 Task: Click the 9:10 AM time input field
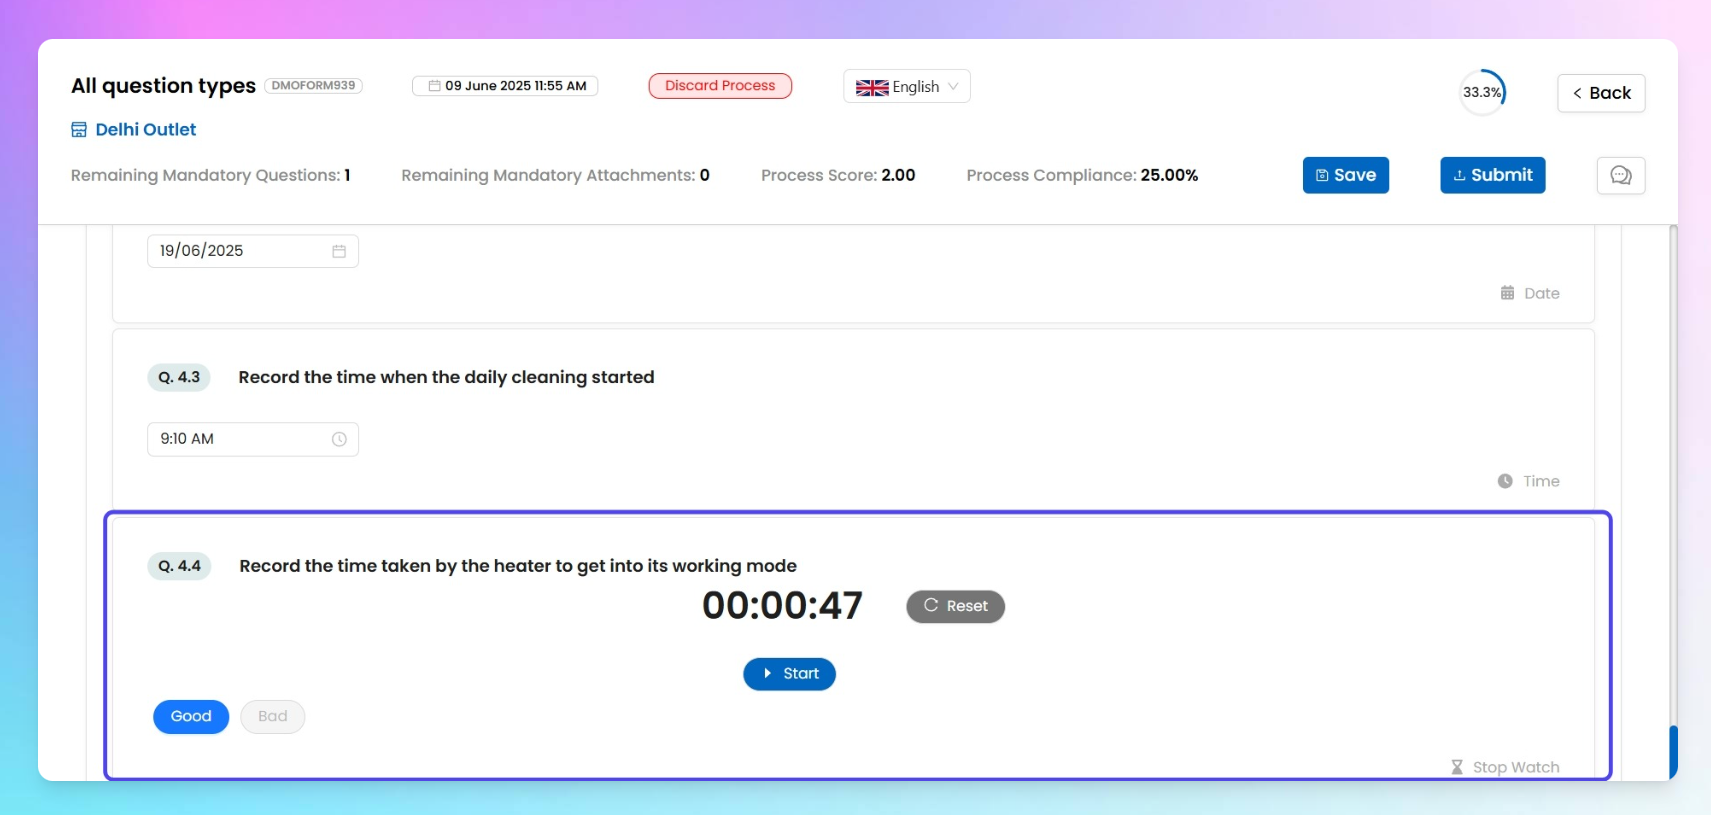point(253,439)
